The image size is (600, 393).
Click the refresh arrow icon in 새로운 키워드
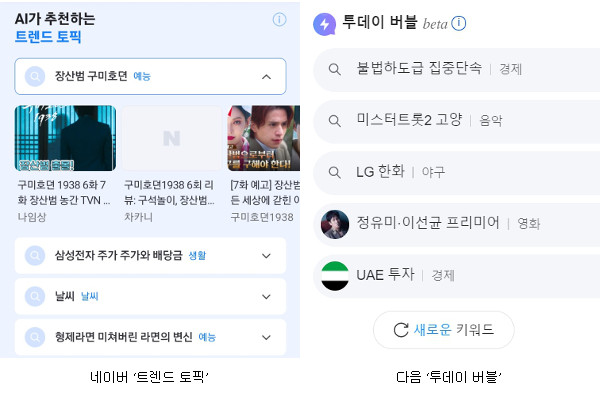401,330
